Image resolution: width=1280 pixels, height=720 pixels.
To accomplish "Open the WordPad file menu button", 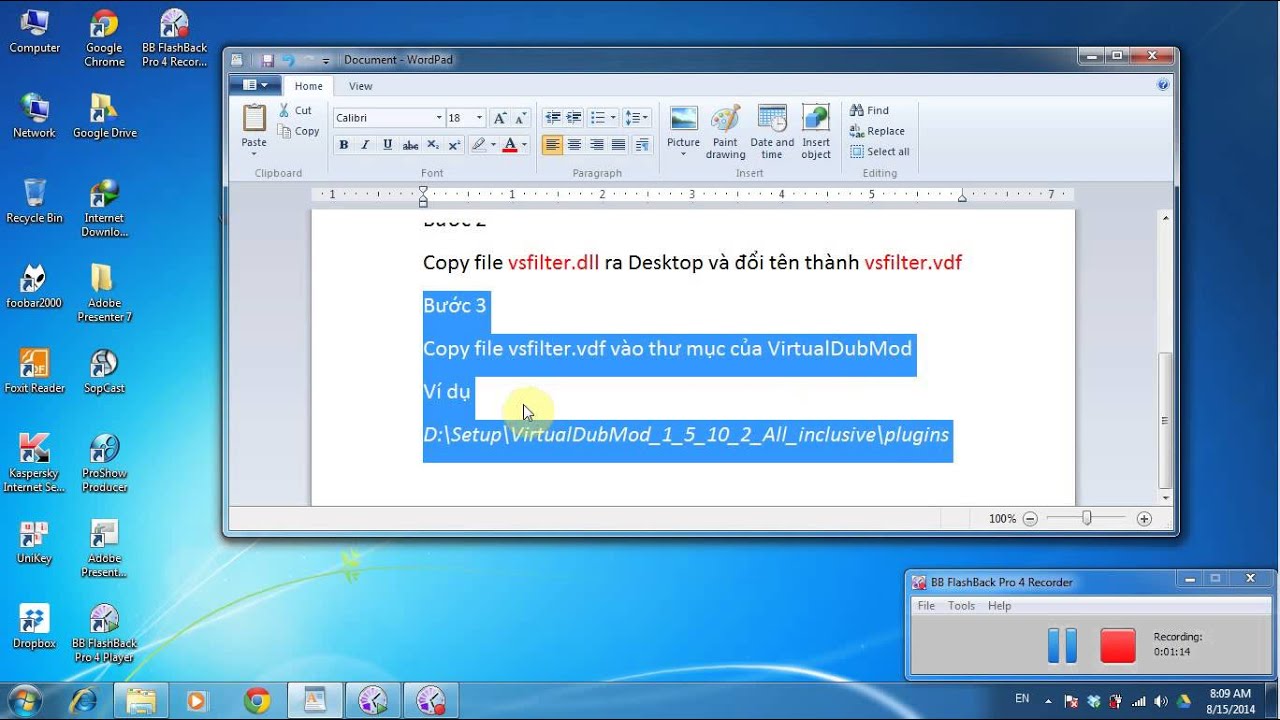I will pos(255,86).
